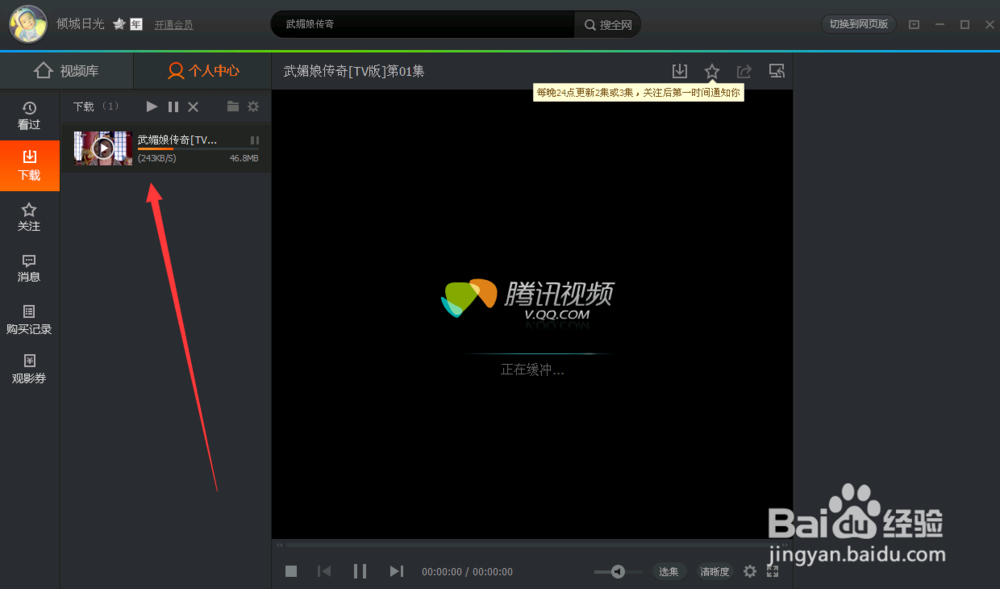Click the user avatar picture
This screenshot has width=1000, height=589.
(x=27, y=24)
